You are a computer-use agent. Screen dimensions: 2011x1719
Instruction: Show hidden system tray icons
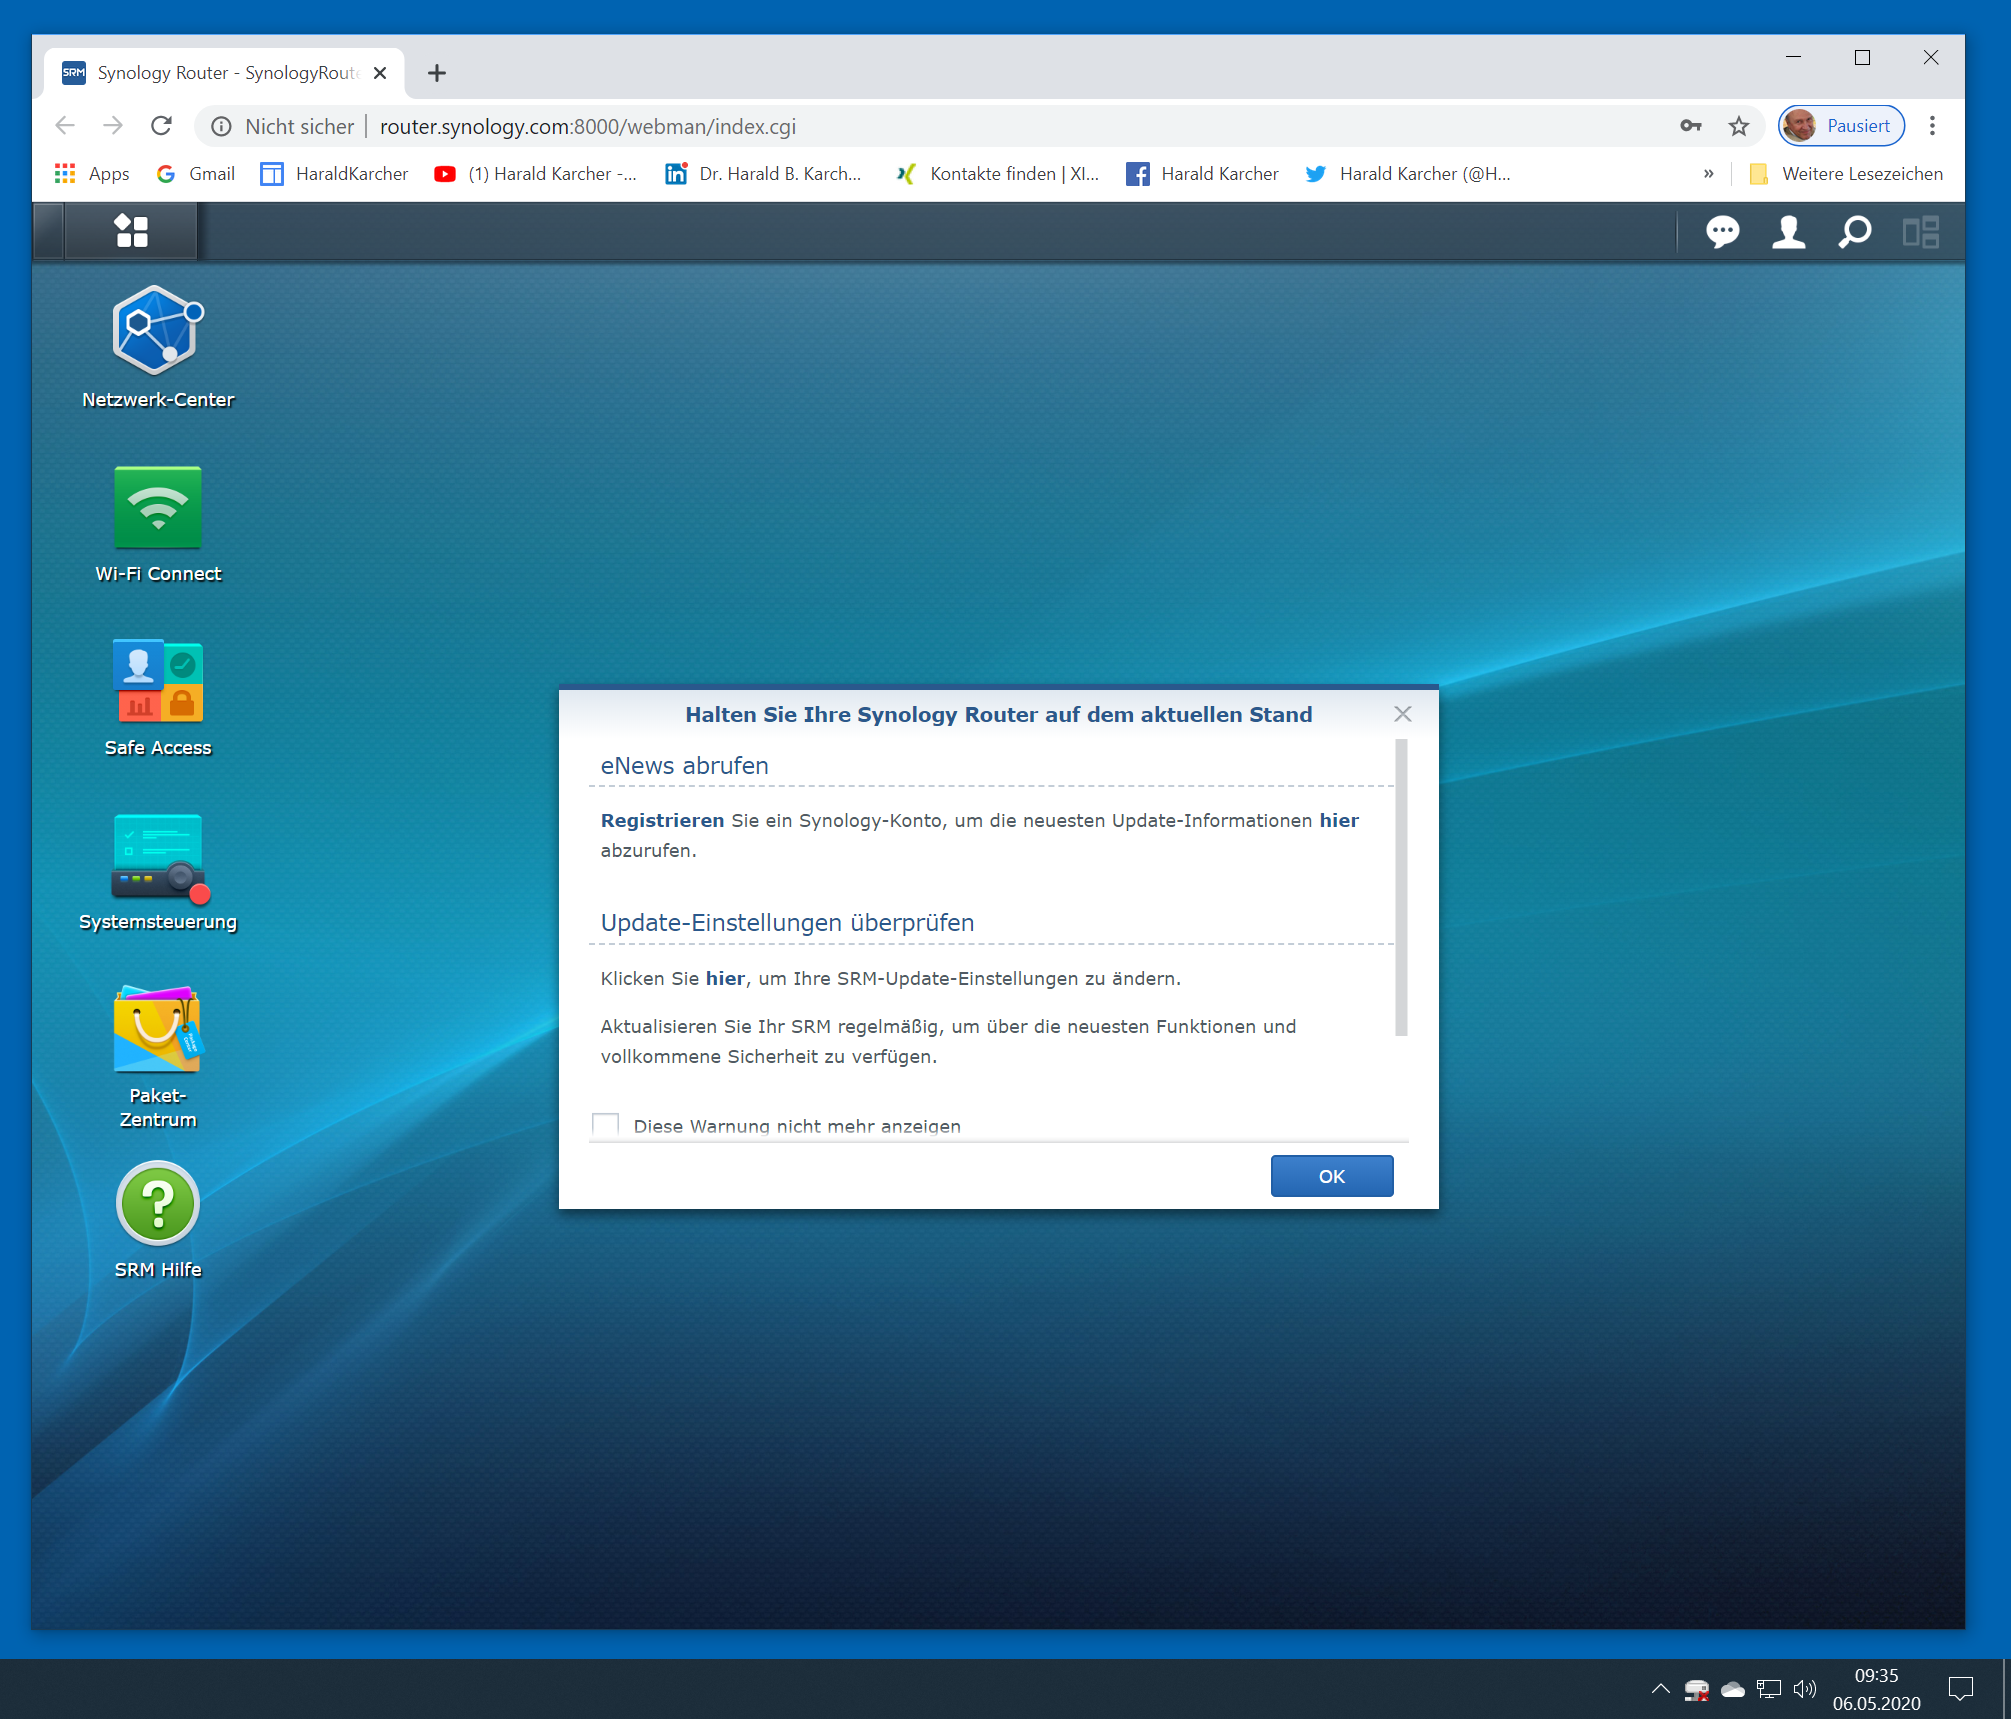1660,1689
